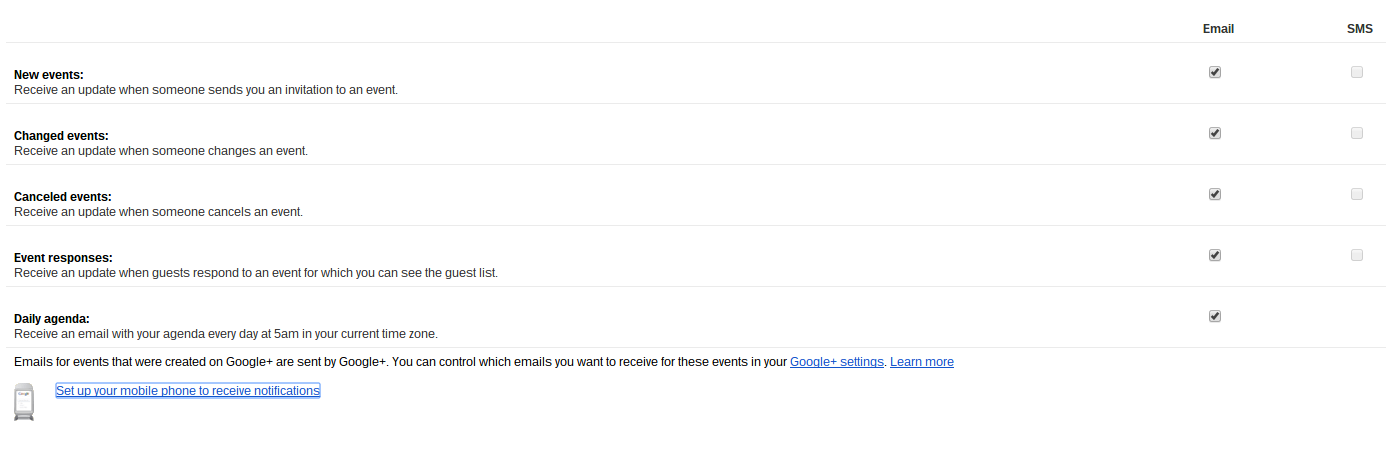
Task: Open Set up your mobile phone link
Action: pyautogui.click(x=188, y=391)
